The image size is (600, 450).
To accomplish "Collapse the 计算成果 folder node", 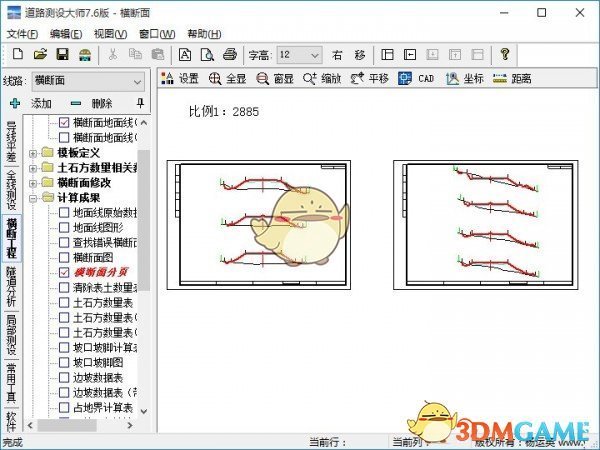I will point(33,198).
